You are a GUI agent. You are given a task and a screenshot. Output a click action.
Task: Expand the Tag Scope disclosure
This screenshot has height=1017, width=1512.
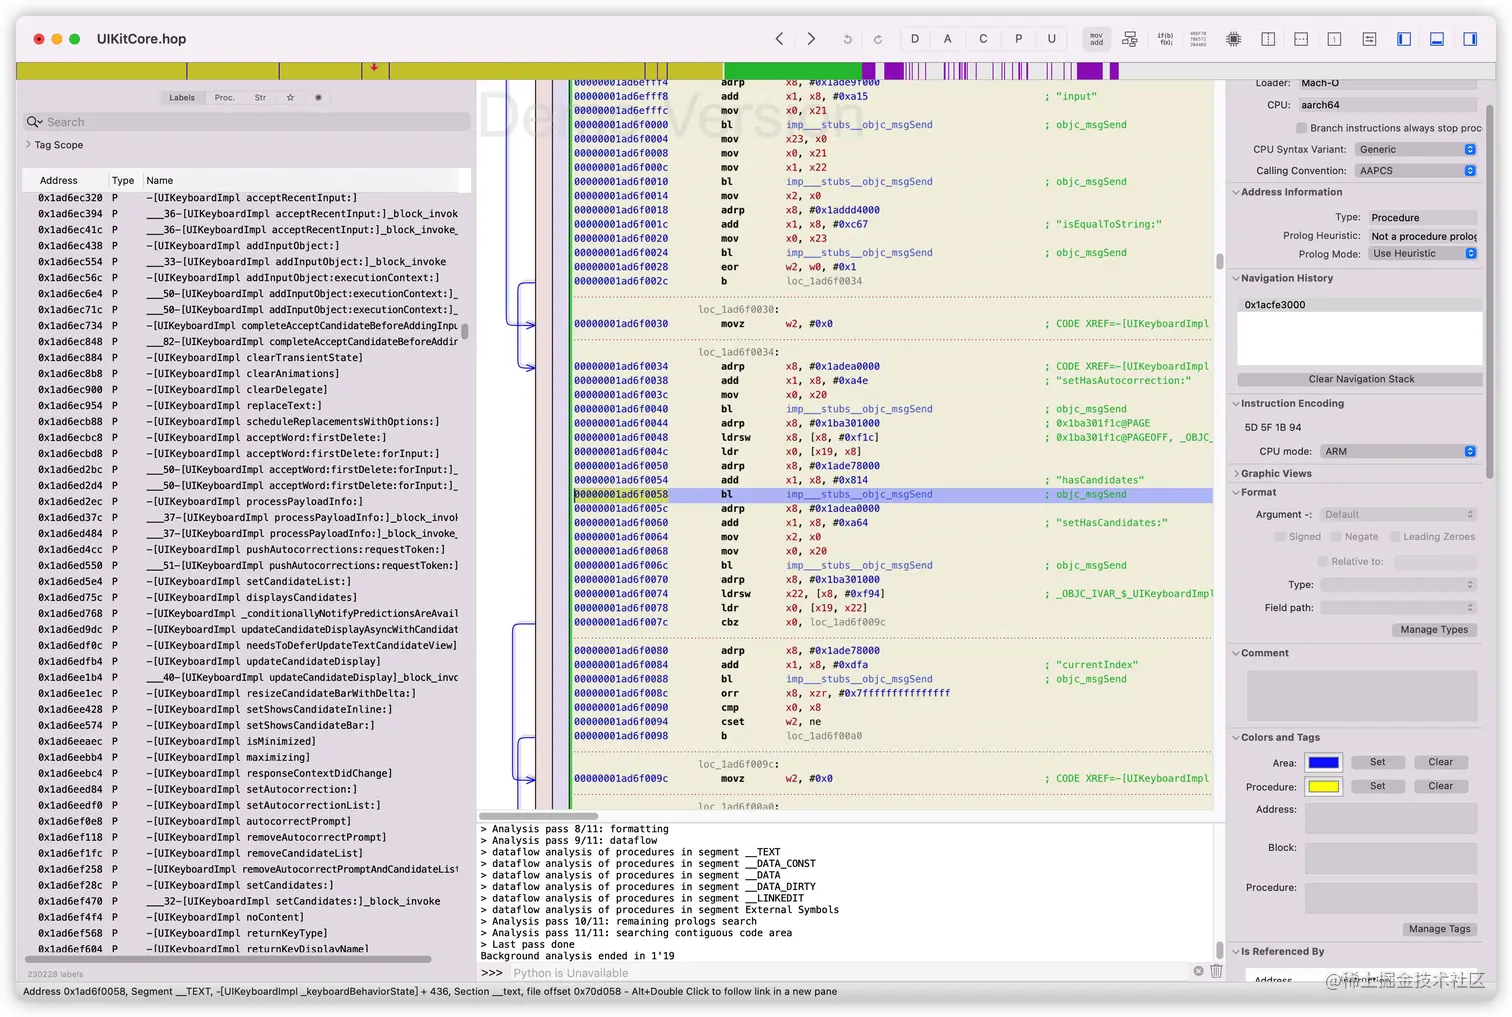[x=28, y=145]
